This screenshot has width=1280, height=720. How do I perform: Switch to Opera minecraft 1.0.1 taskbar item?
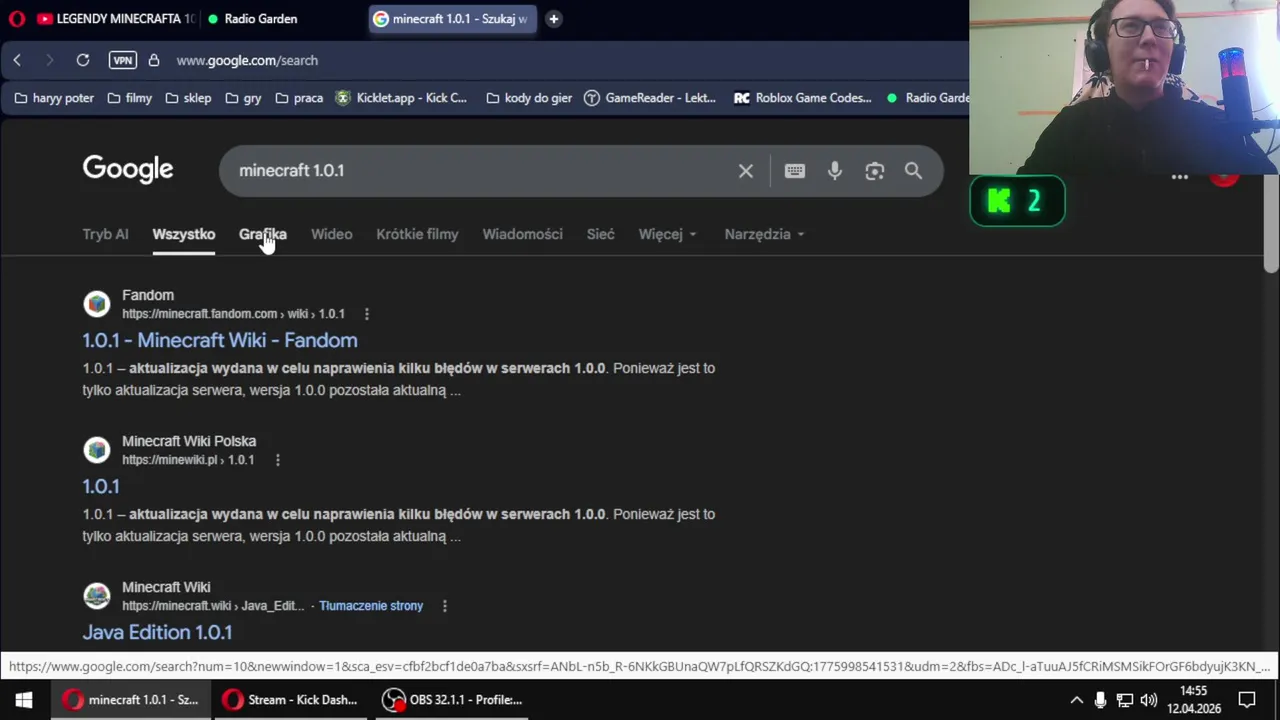point(131,700)
